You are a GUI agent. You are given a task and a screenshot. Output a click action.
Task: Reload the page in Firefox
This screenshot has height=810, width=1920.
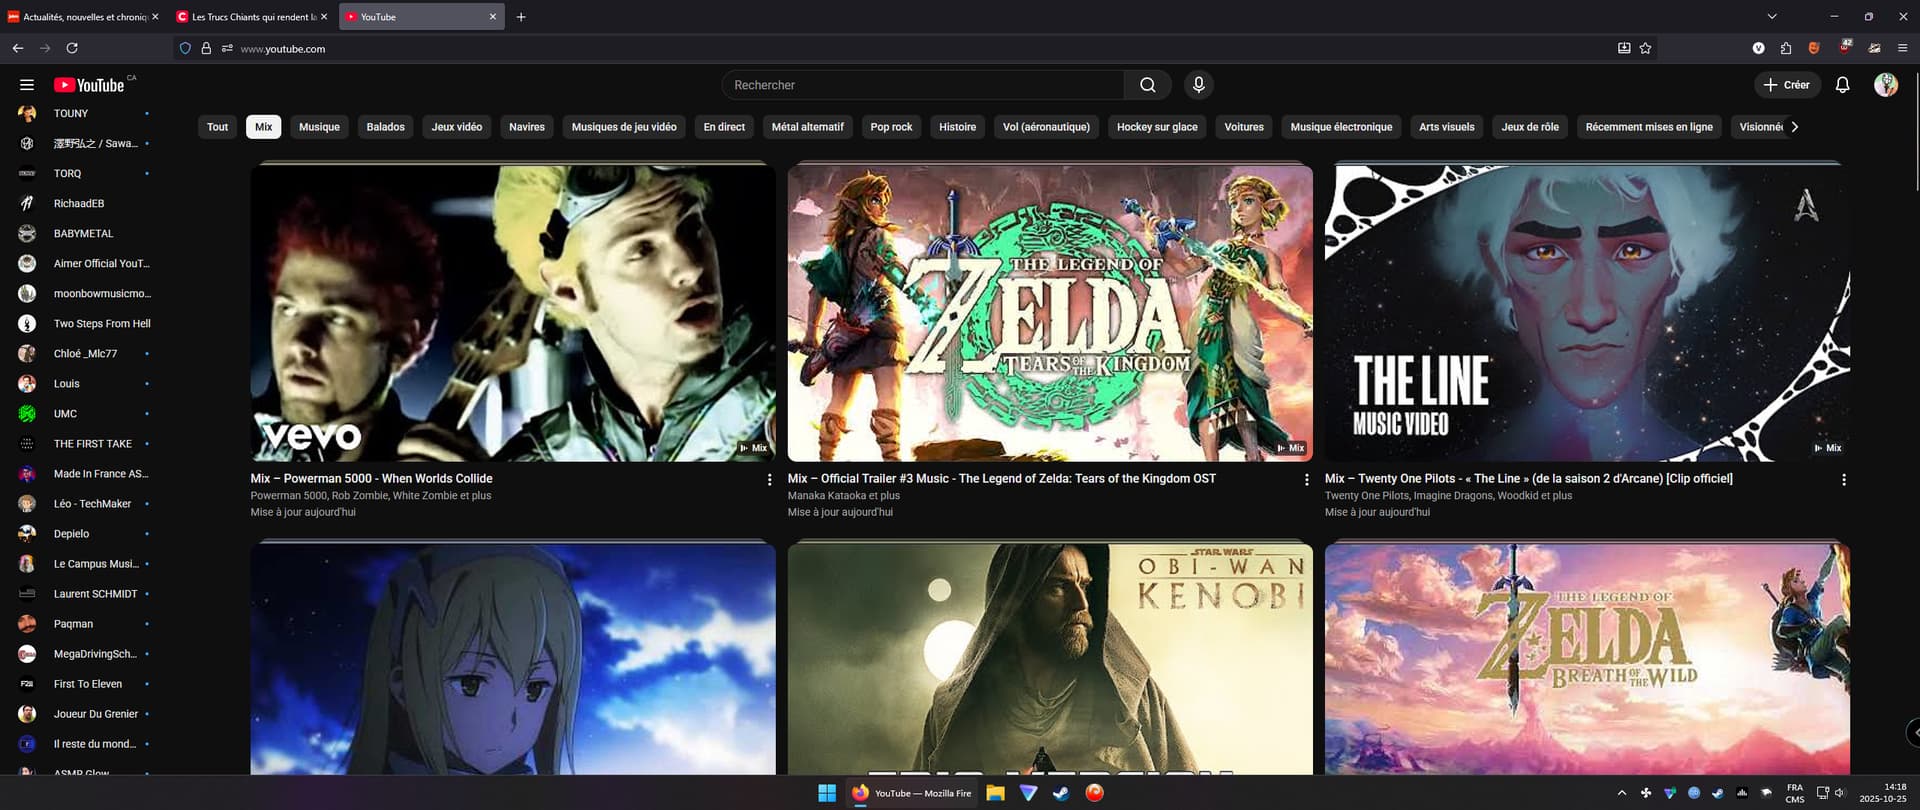(x=72, y=48)
